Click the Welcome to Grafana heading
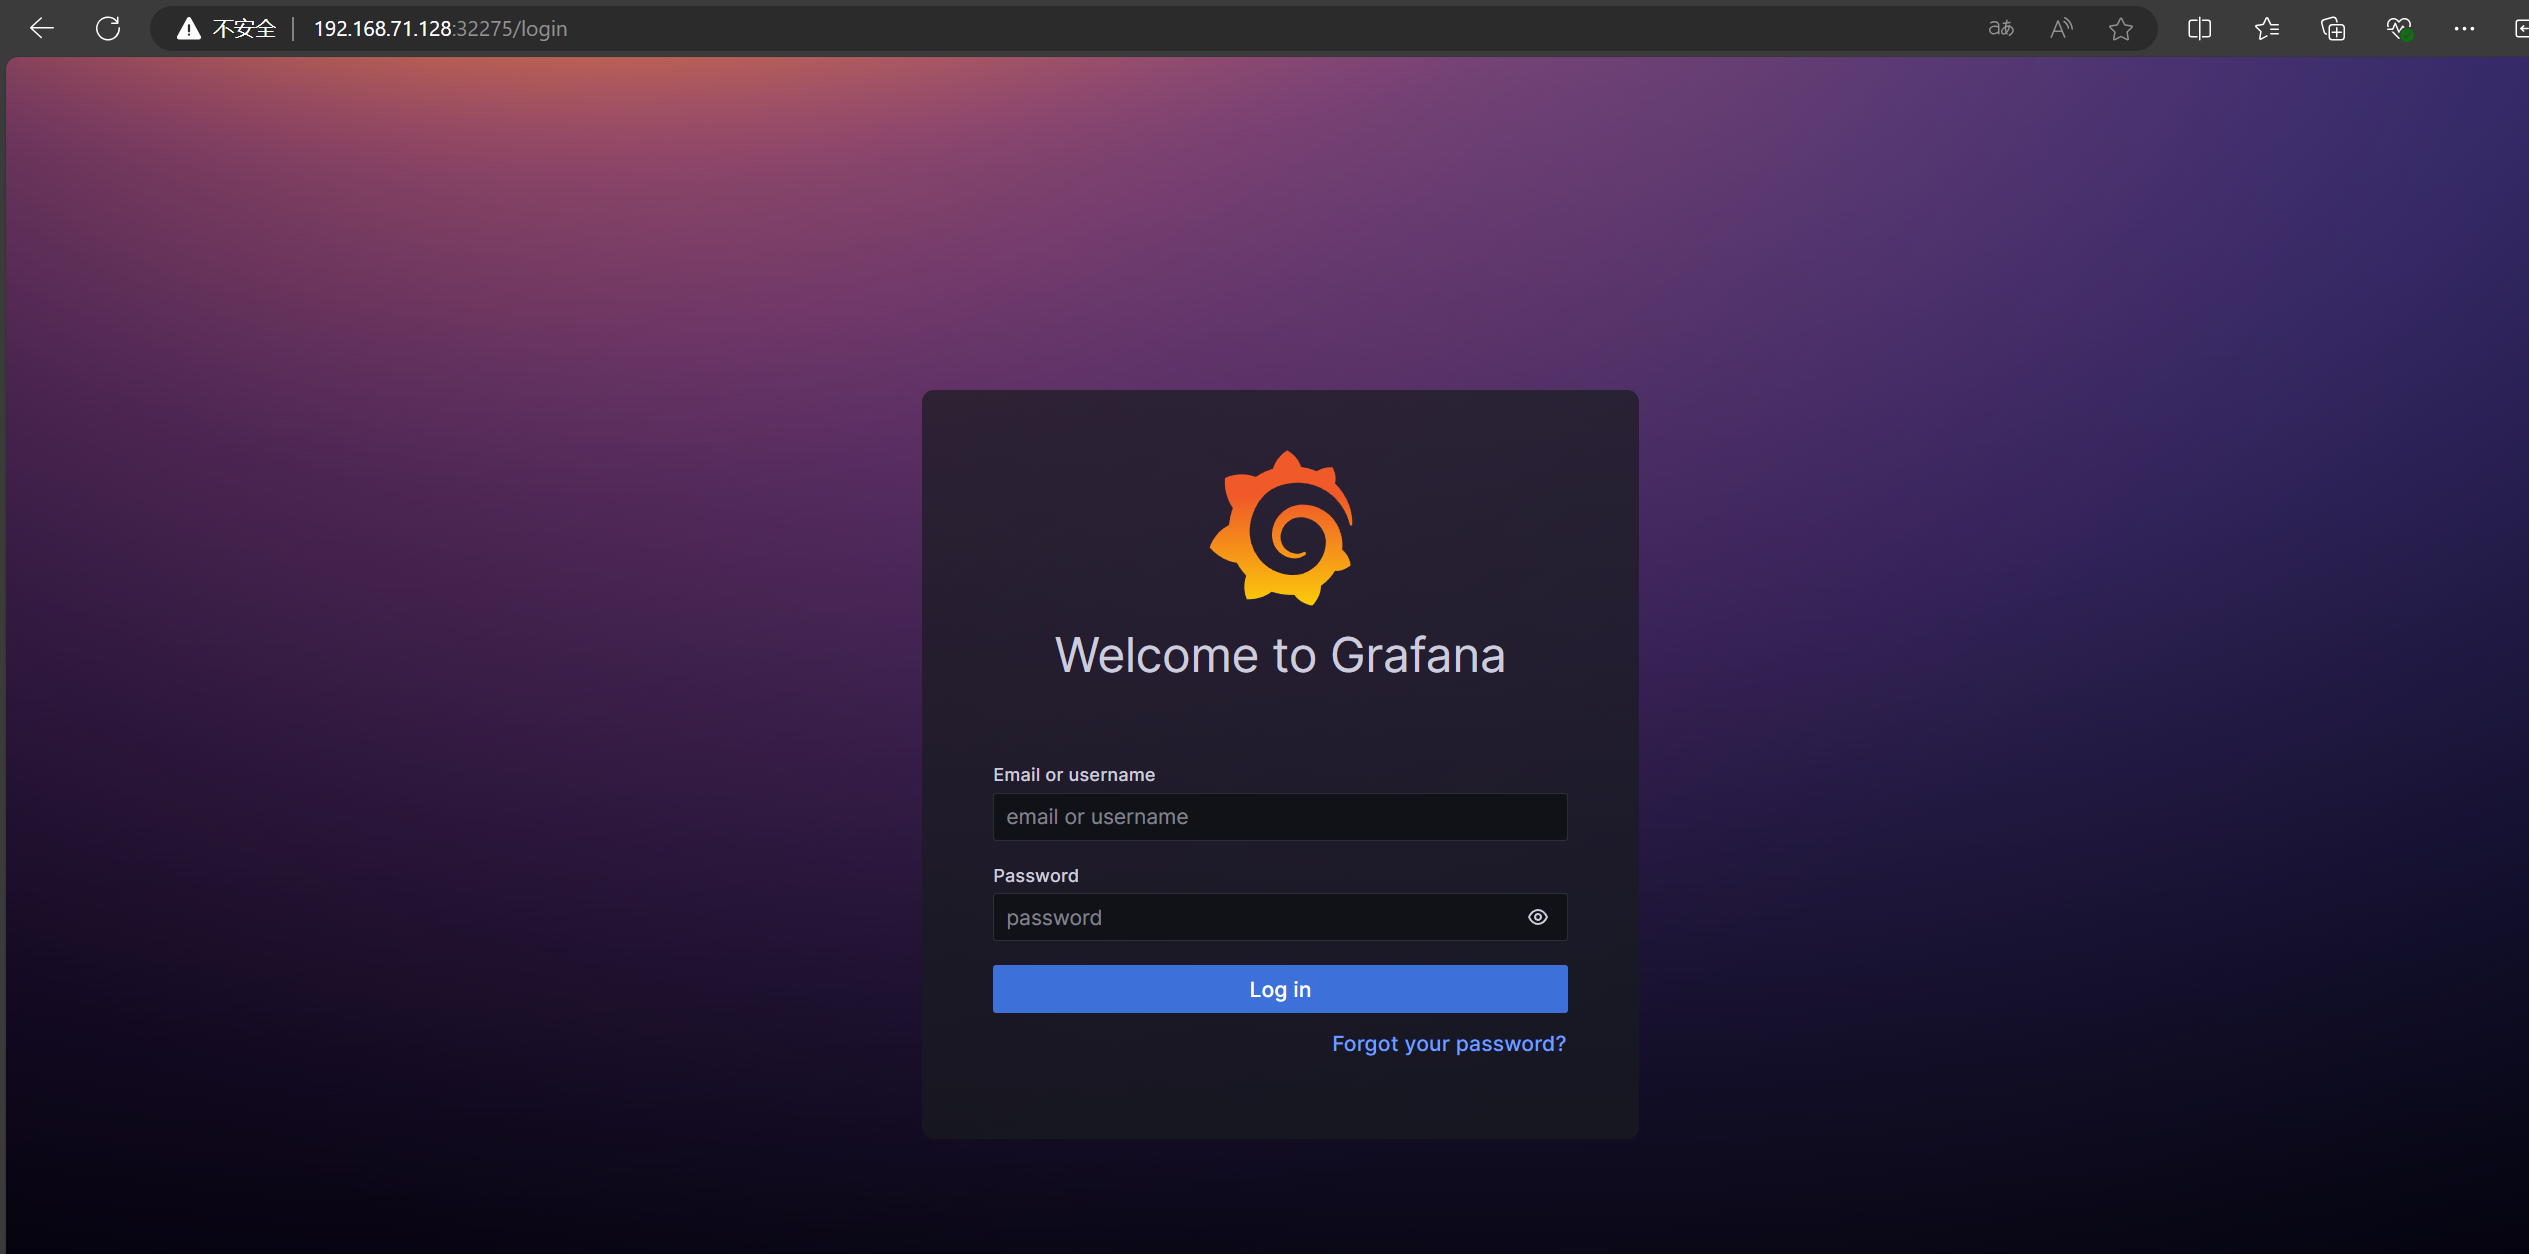The height and width of the screenshot is (1254, 2529). tap(1280, 656)
